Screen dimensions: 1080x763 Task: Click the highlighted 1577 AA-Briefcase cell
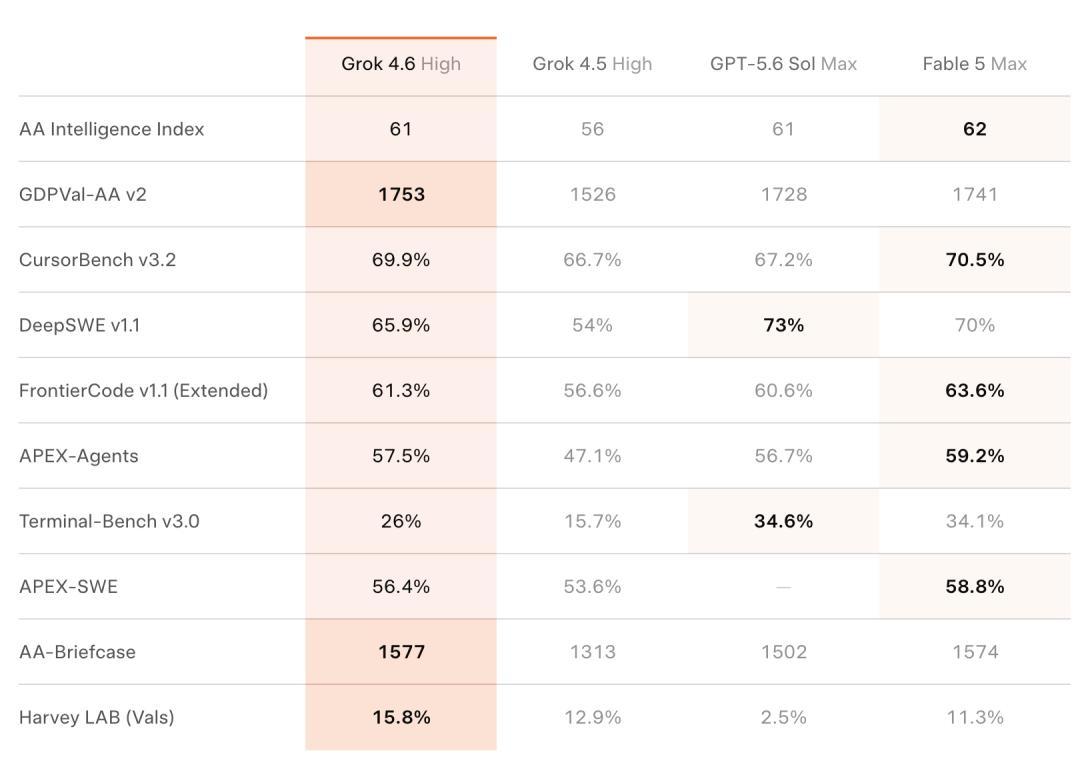(x=401, y=652)
